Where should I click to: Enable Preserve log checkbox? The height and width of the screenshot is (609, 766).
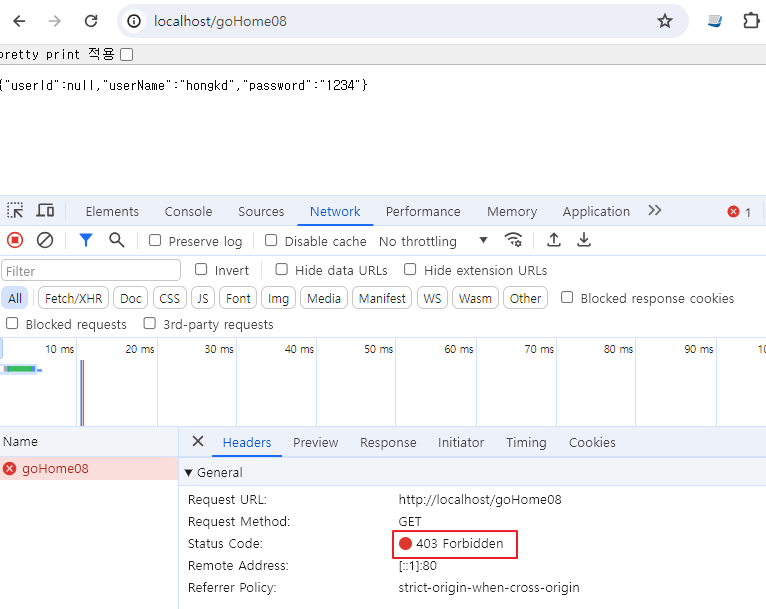coord(155,240)
